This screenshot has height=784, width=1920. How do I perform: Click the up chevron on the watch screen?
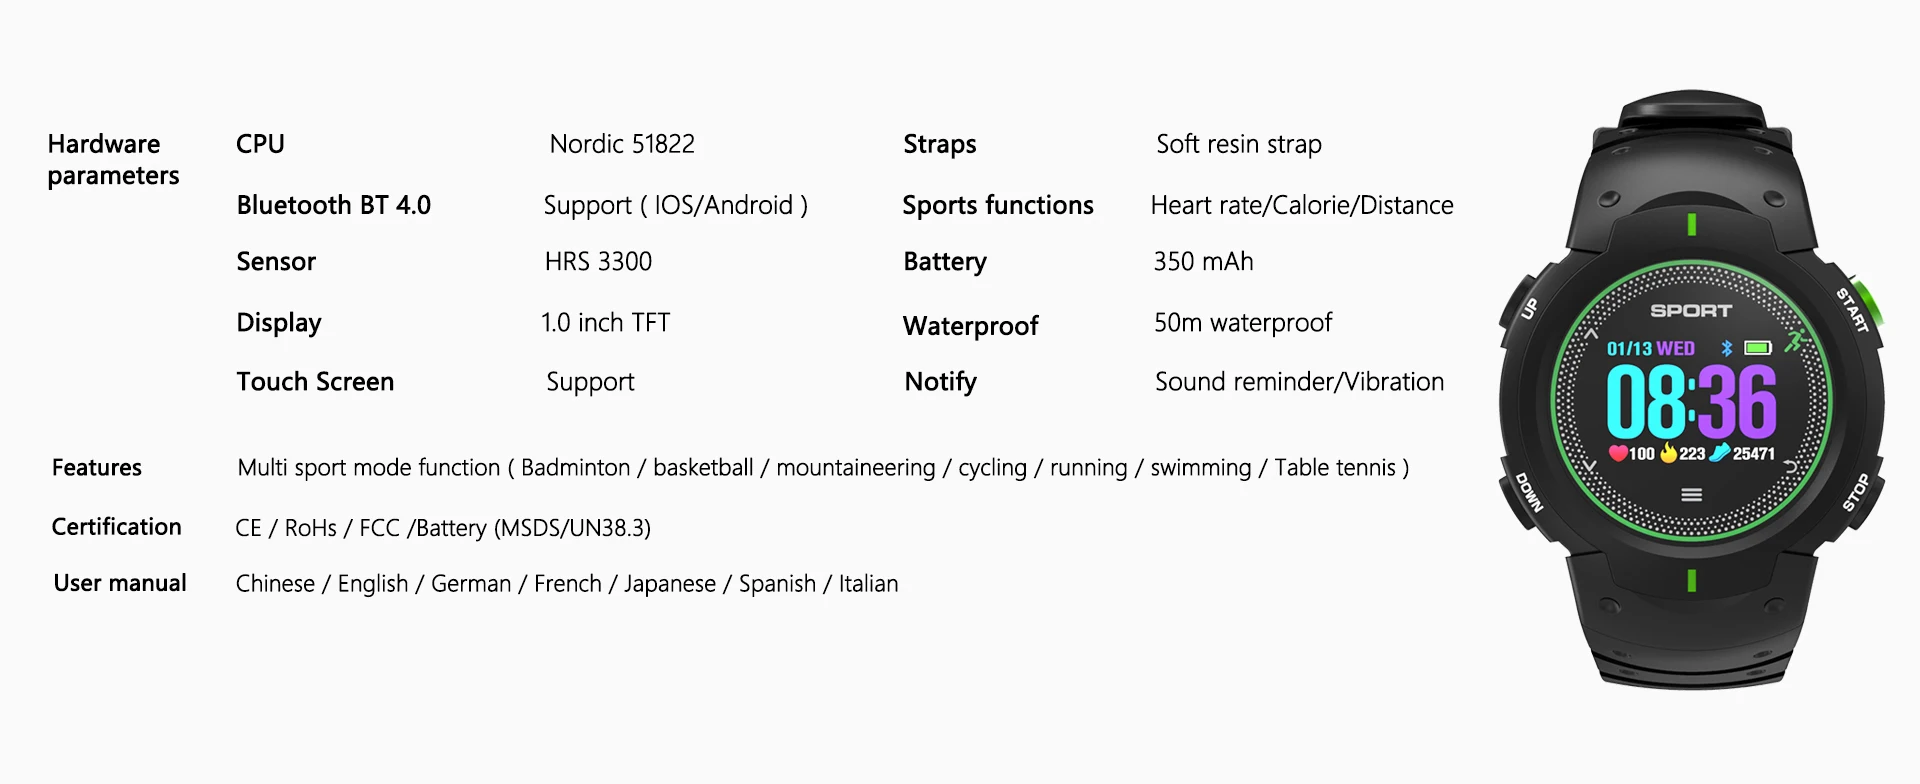point(1591,334)
